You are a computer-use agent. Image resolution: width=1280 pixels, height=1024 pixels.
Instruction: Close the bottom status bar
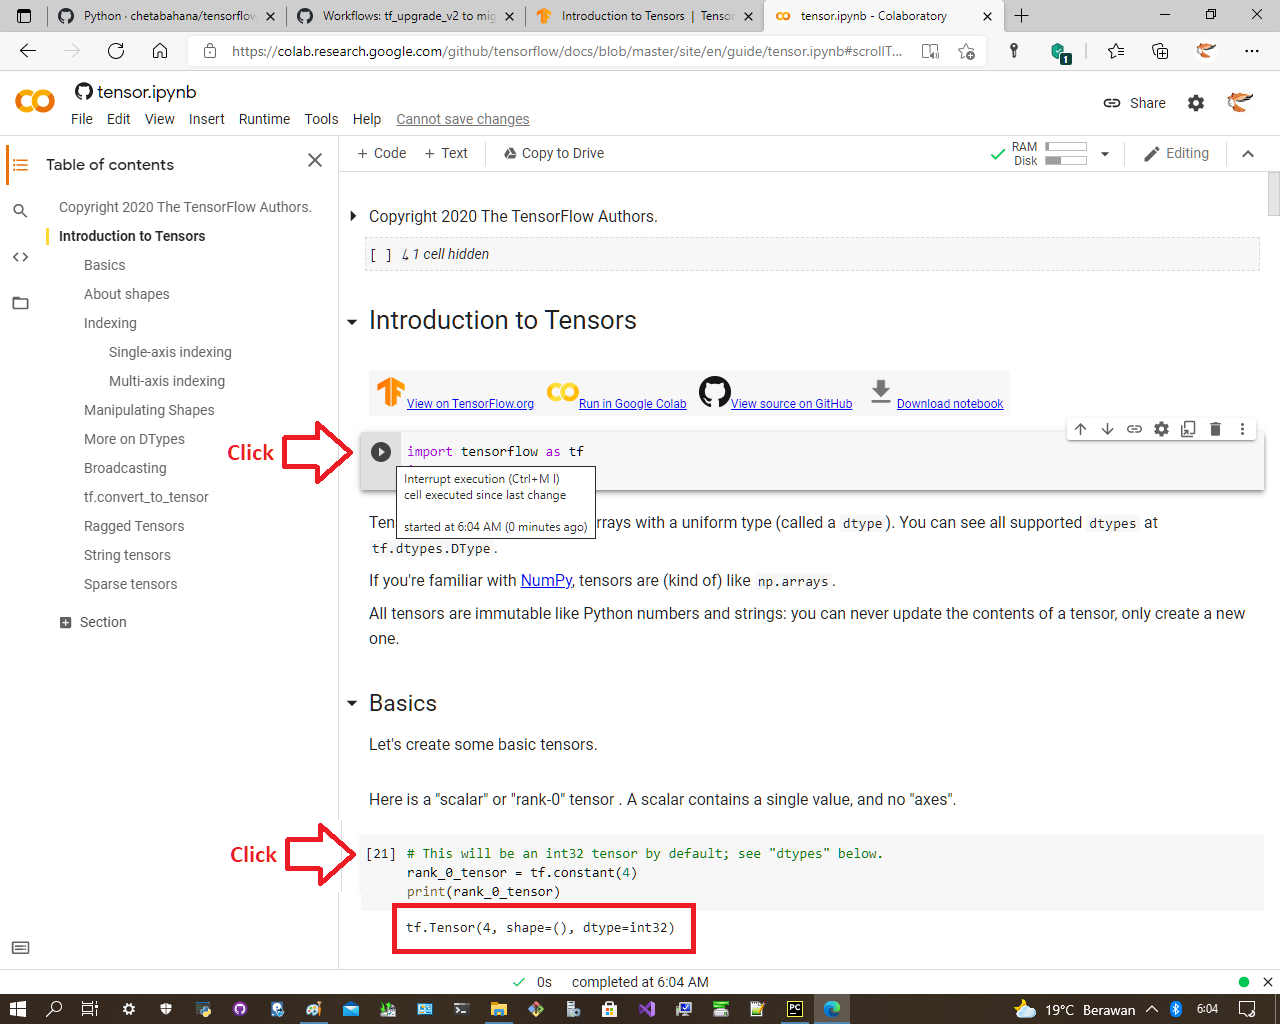coord(1268,982)
